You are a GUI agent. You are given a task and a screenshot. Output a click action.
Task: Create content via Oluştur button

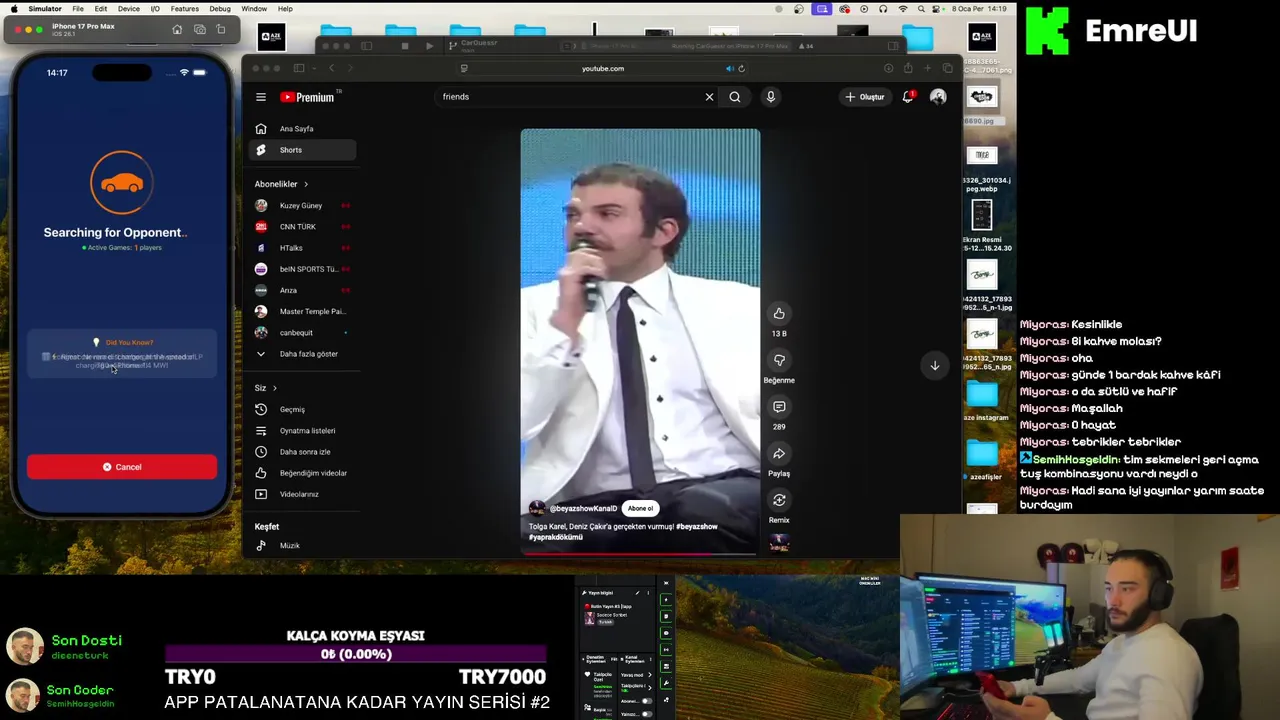(x=864, y=97)
